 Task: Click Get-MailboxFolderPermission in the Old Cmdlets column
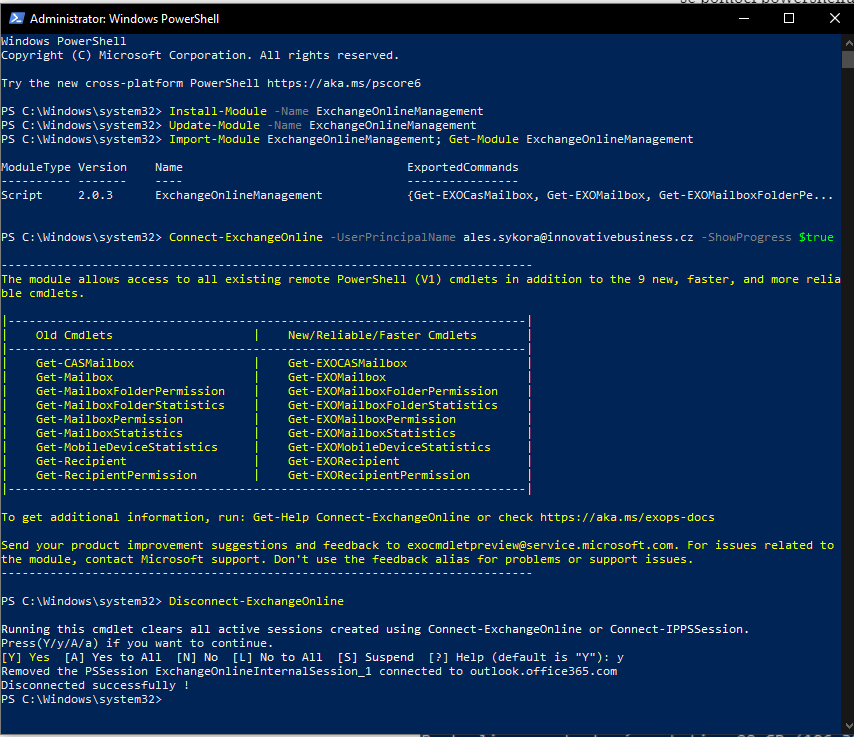pyautogui.click(x=130, y=391)
